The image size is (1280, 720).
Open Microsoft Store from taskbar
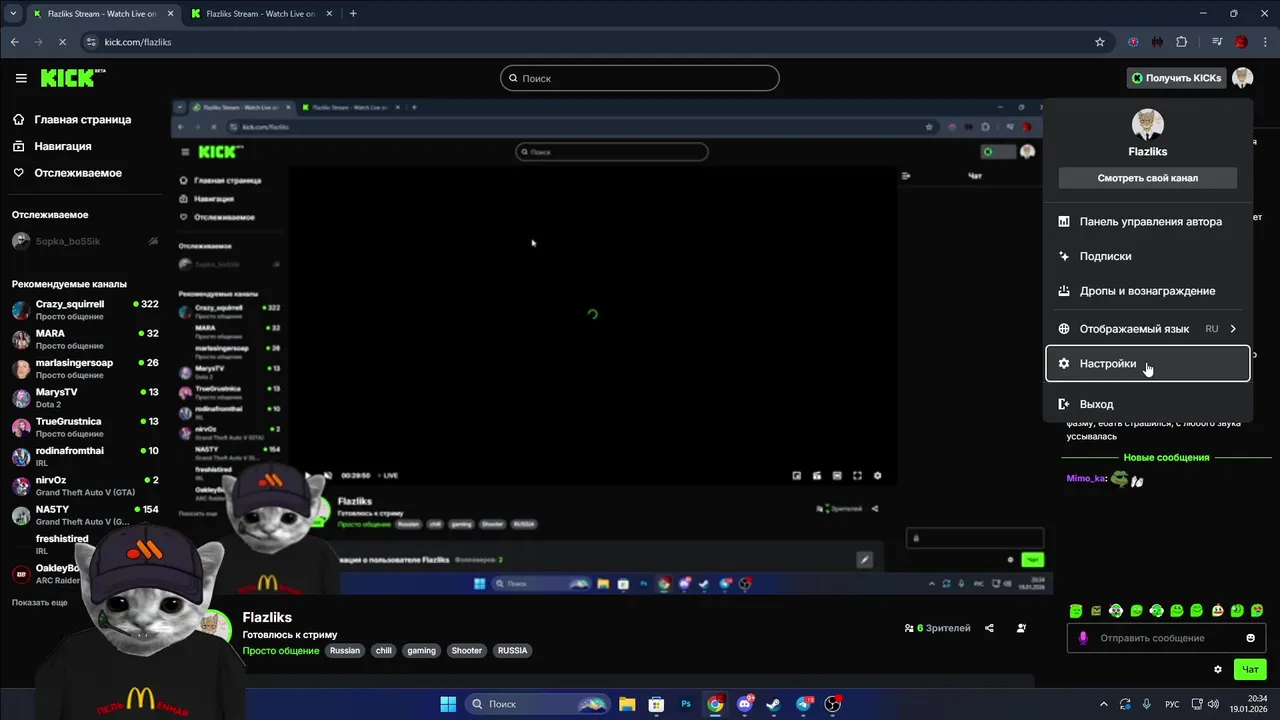[656, 704]
